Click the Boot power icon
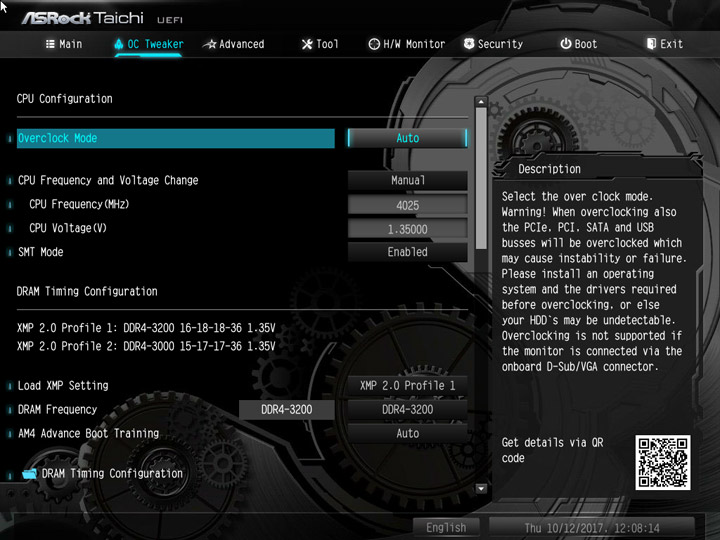The image size is (720, 540). coord(566,44)
